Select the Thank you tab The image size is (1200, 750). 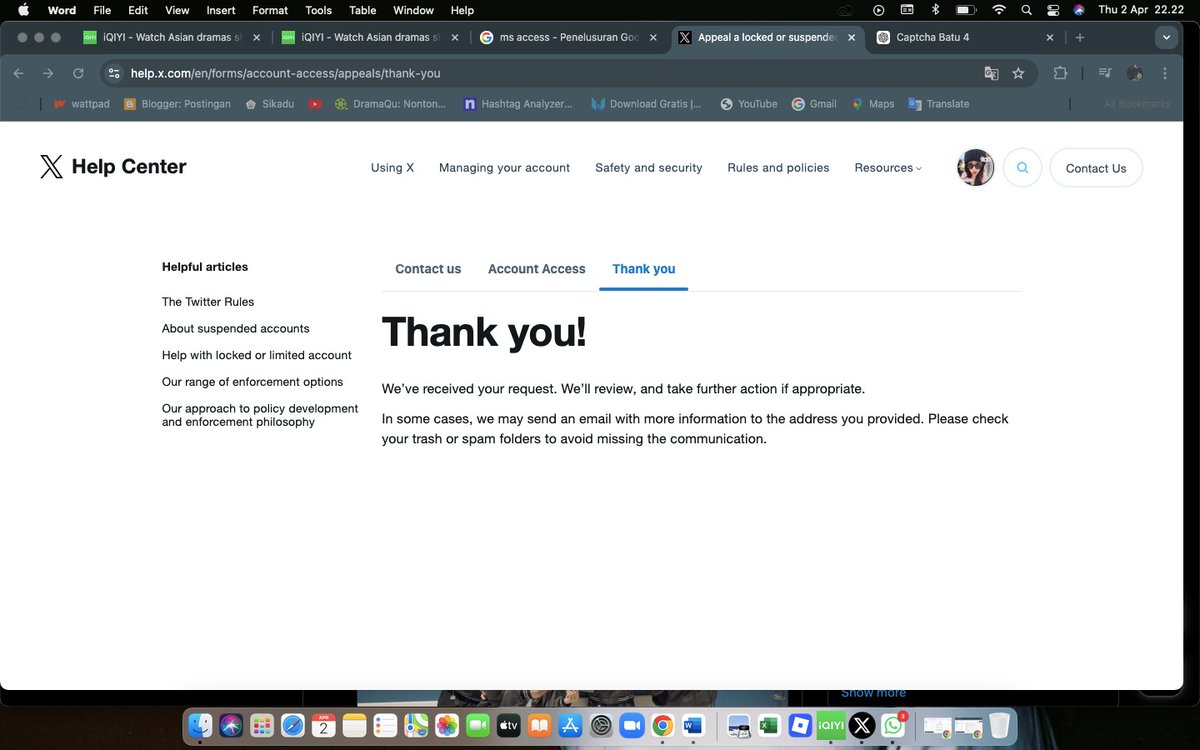click(644, 269)
